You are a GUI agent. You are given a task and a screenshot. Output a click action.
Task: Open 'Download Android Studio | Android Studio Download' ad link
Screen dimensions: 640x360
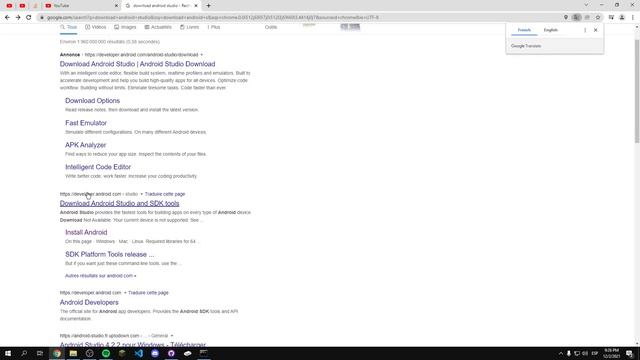(x=138, y=64)
